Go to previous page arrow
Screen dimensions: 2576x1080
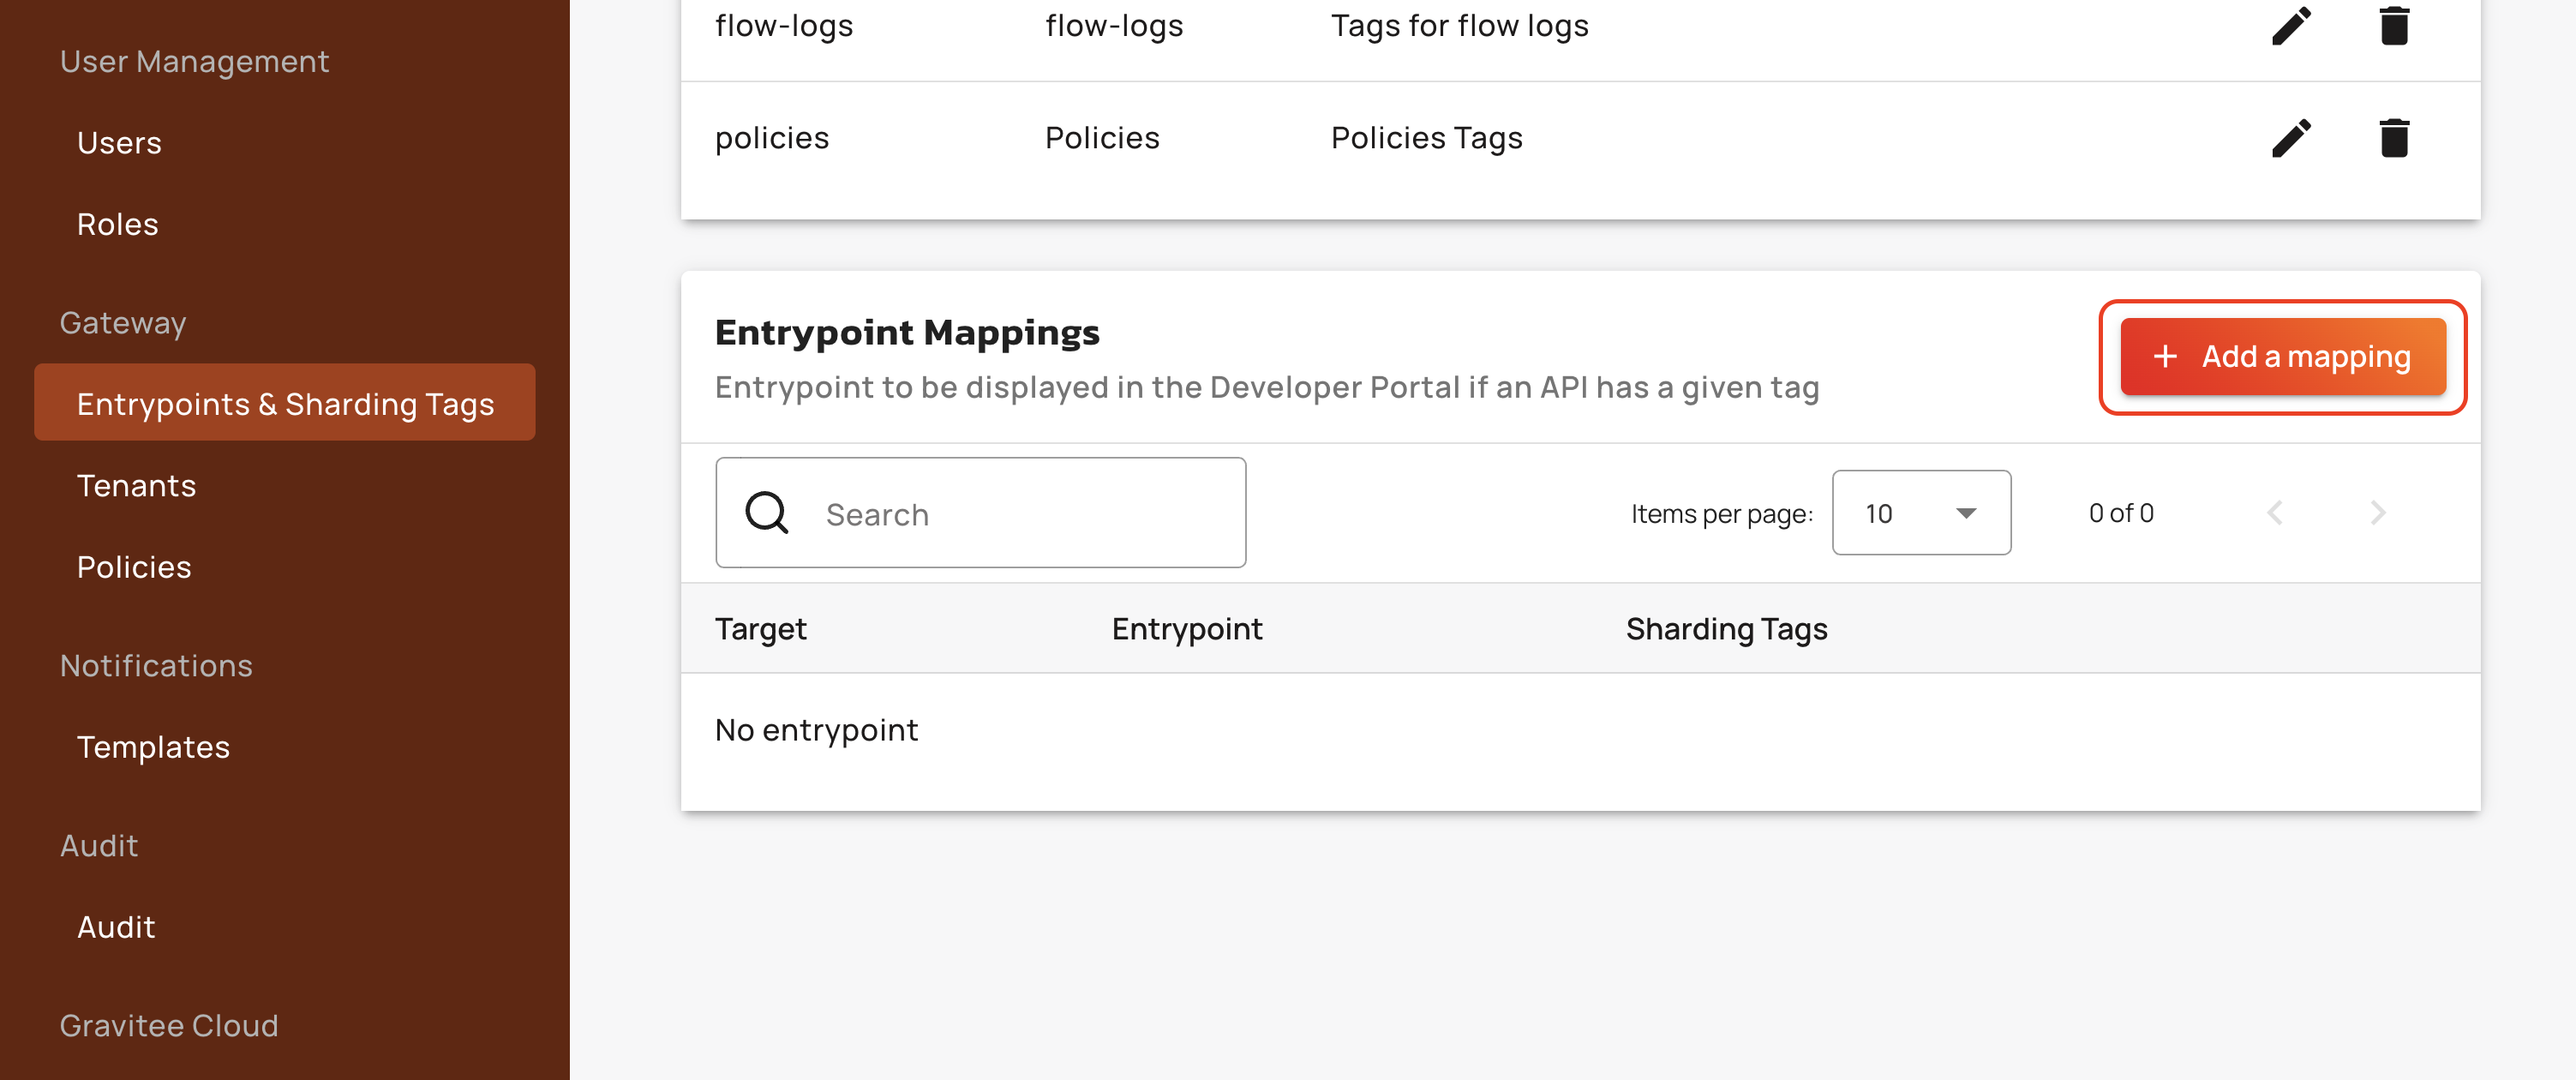2275,513
